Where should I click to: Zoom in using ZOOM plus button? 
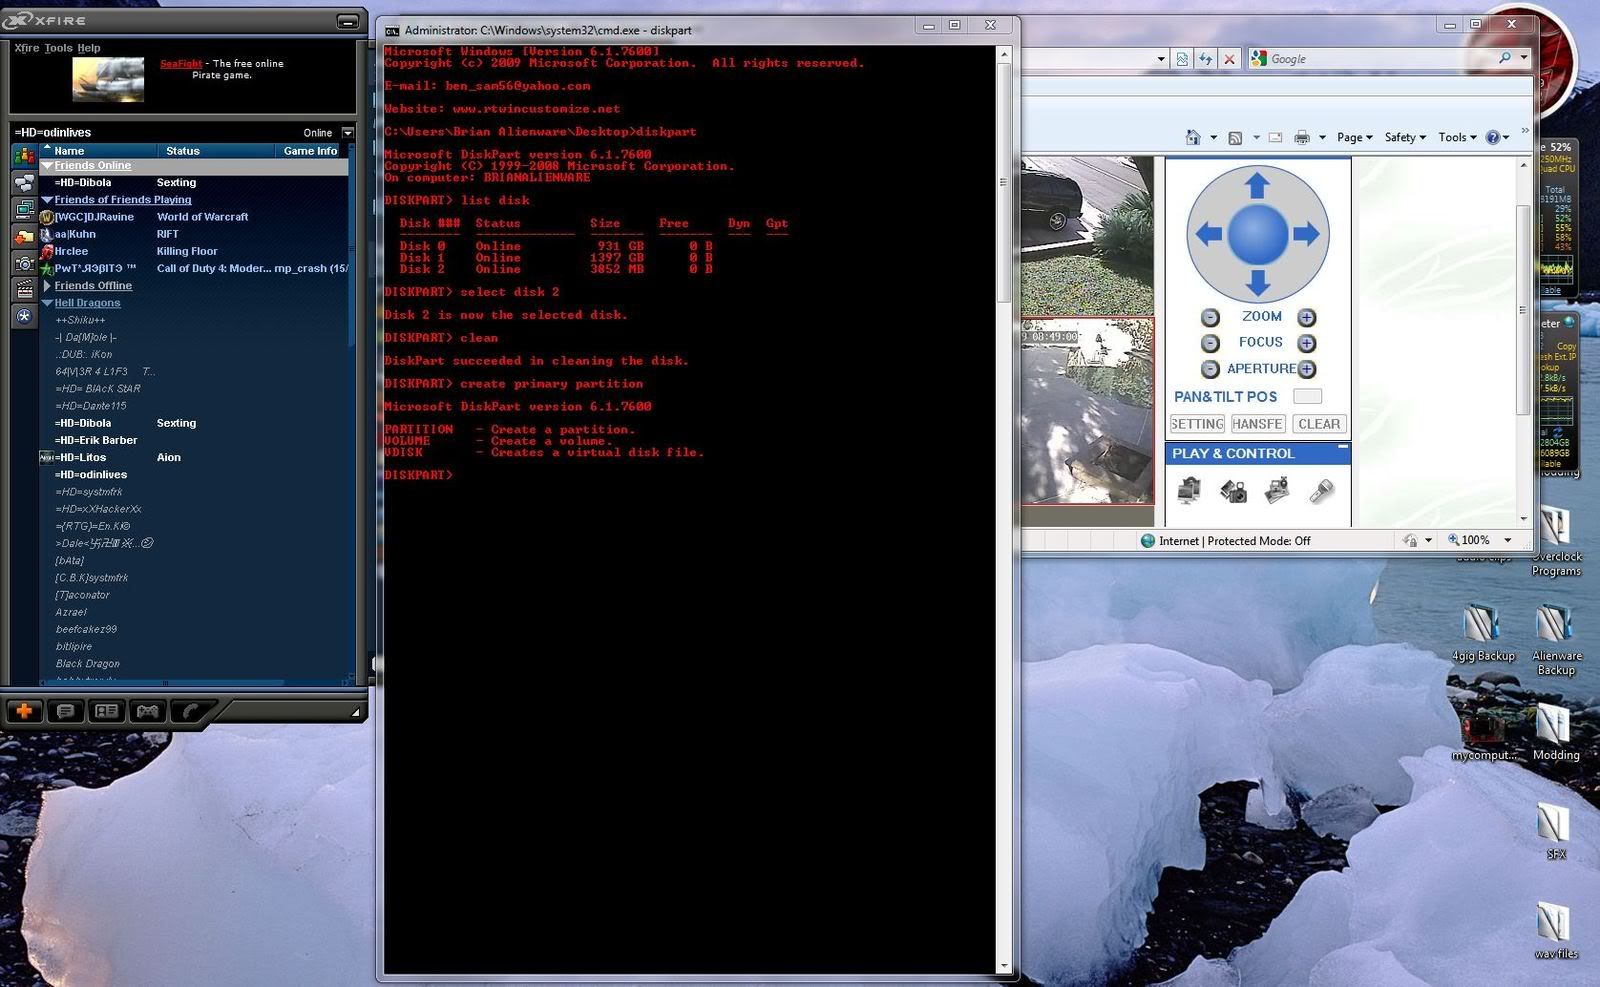[1306, 318]
